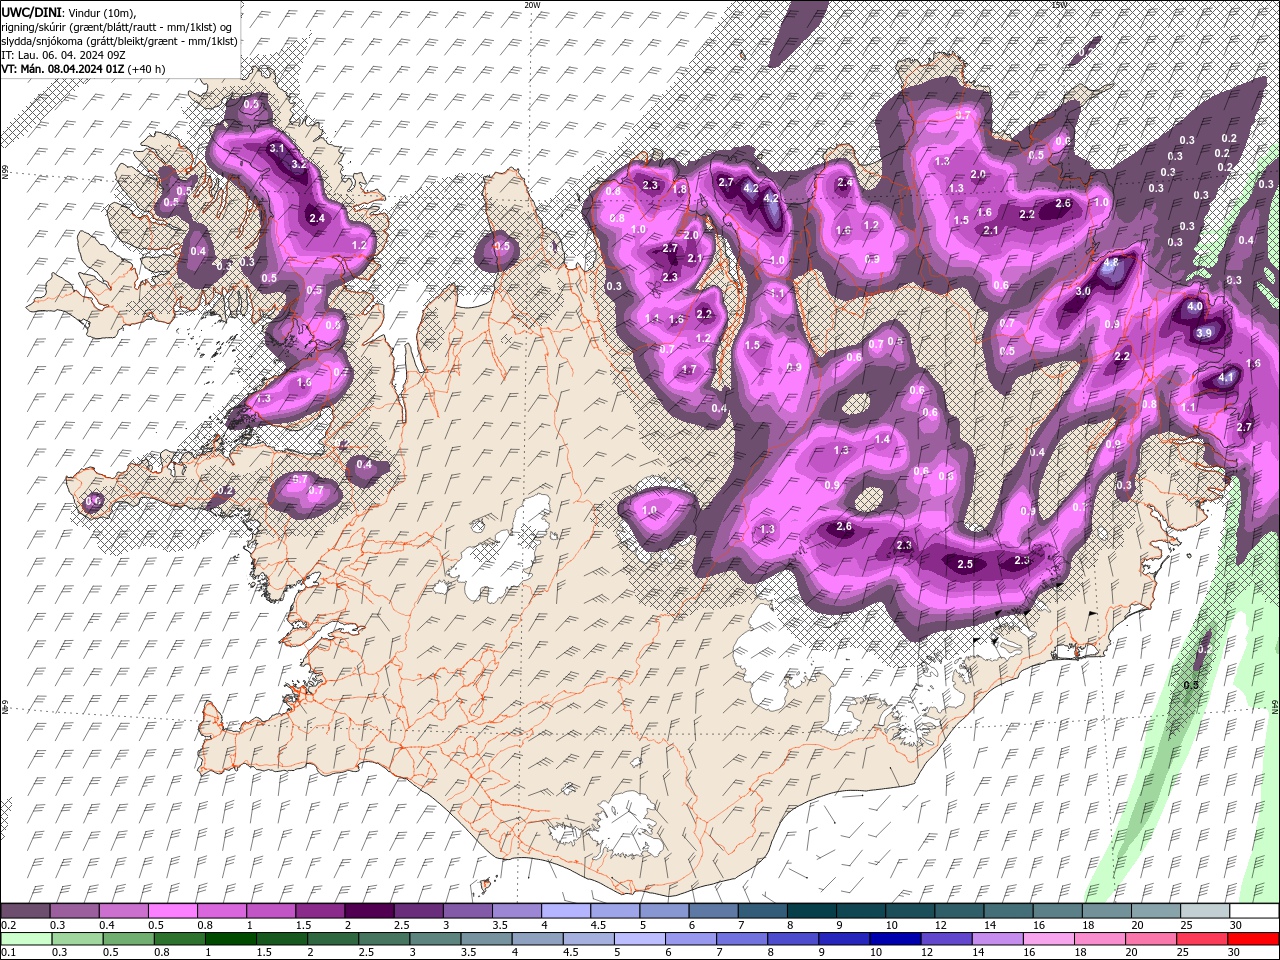Click the rain-scale swatch labeled 25

click(x=1203, y=939)
